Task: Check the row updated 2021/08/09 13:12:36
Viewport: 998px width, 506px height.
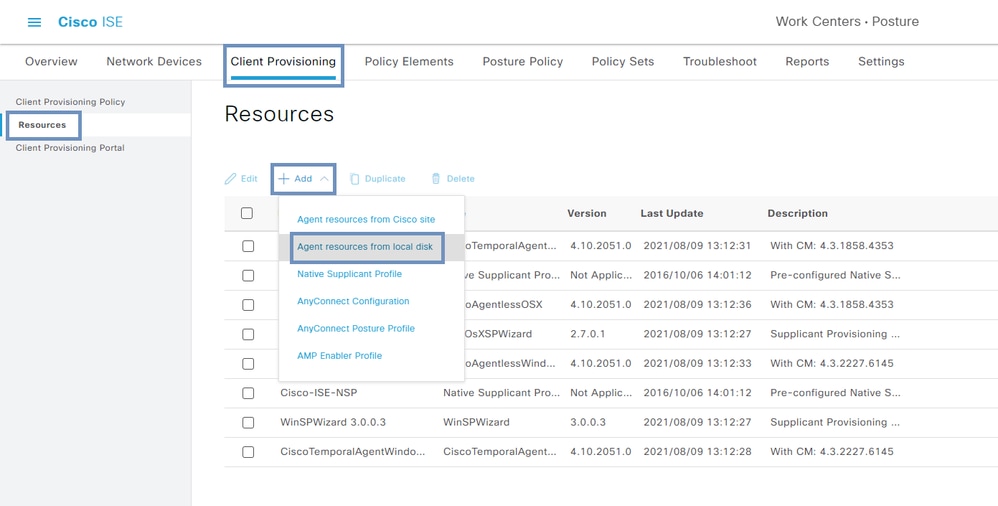Action: (248, 305)
